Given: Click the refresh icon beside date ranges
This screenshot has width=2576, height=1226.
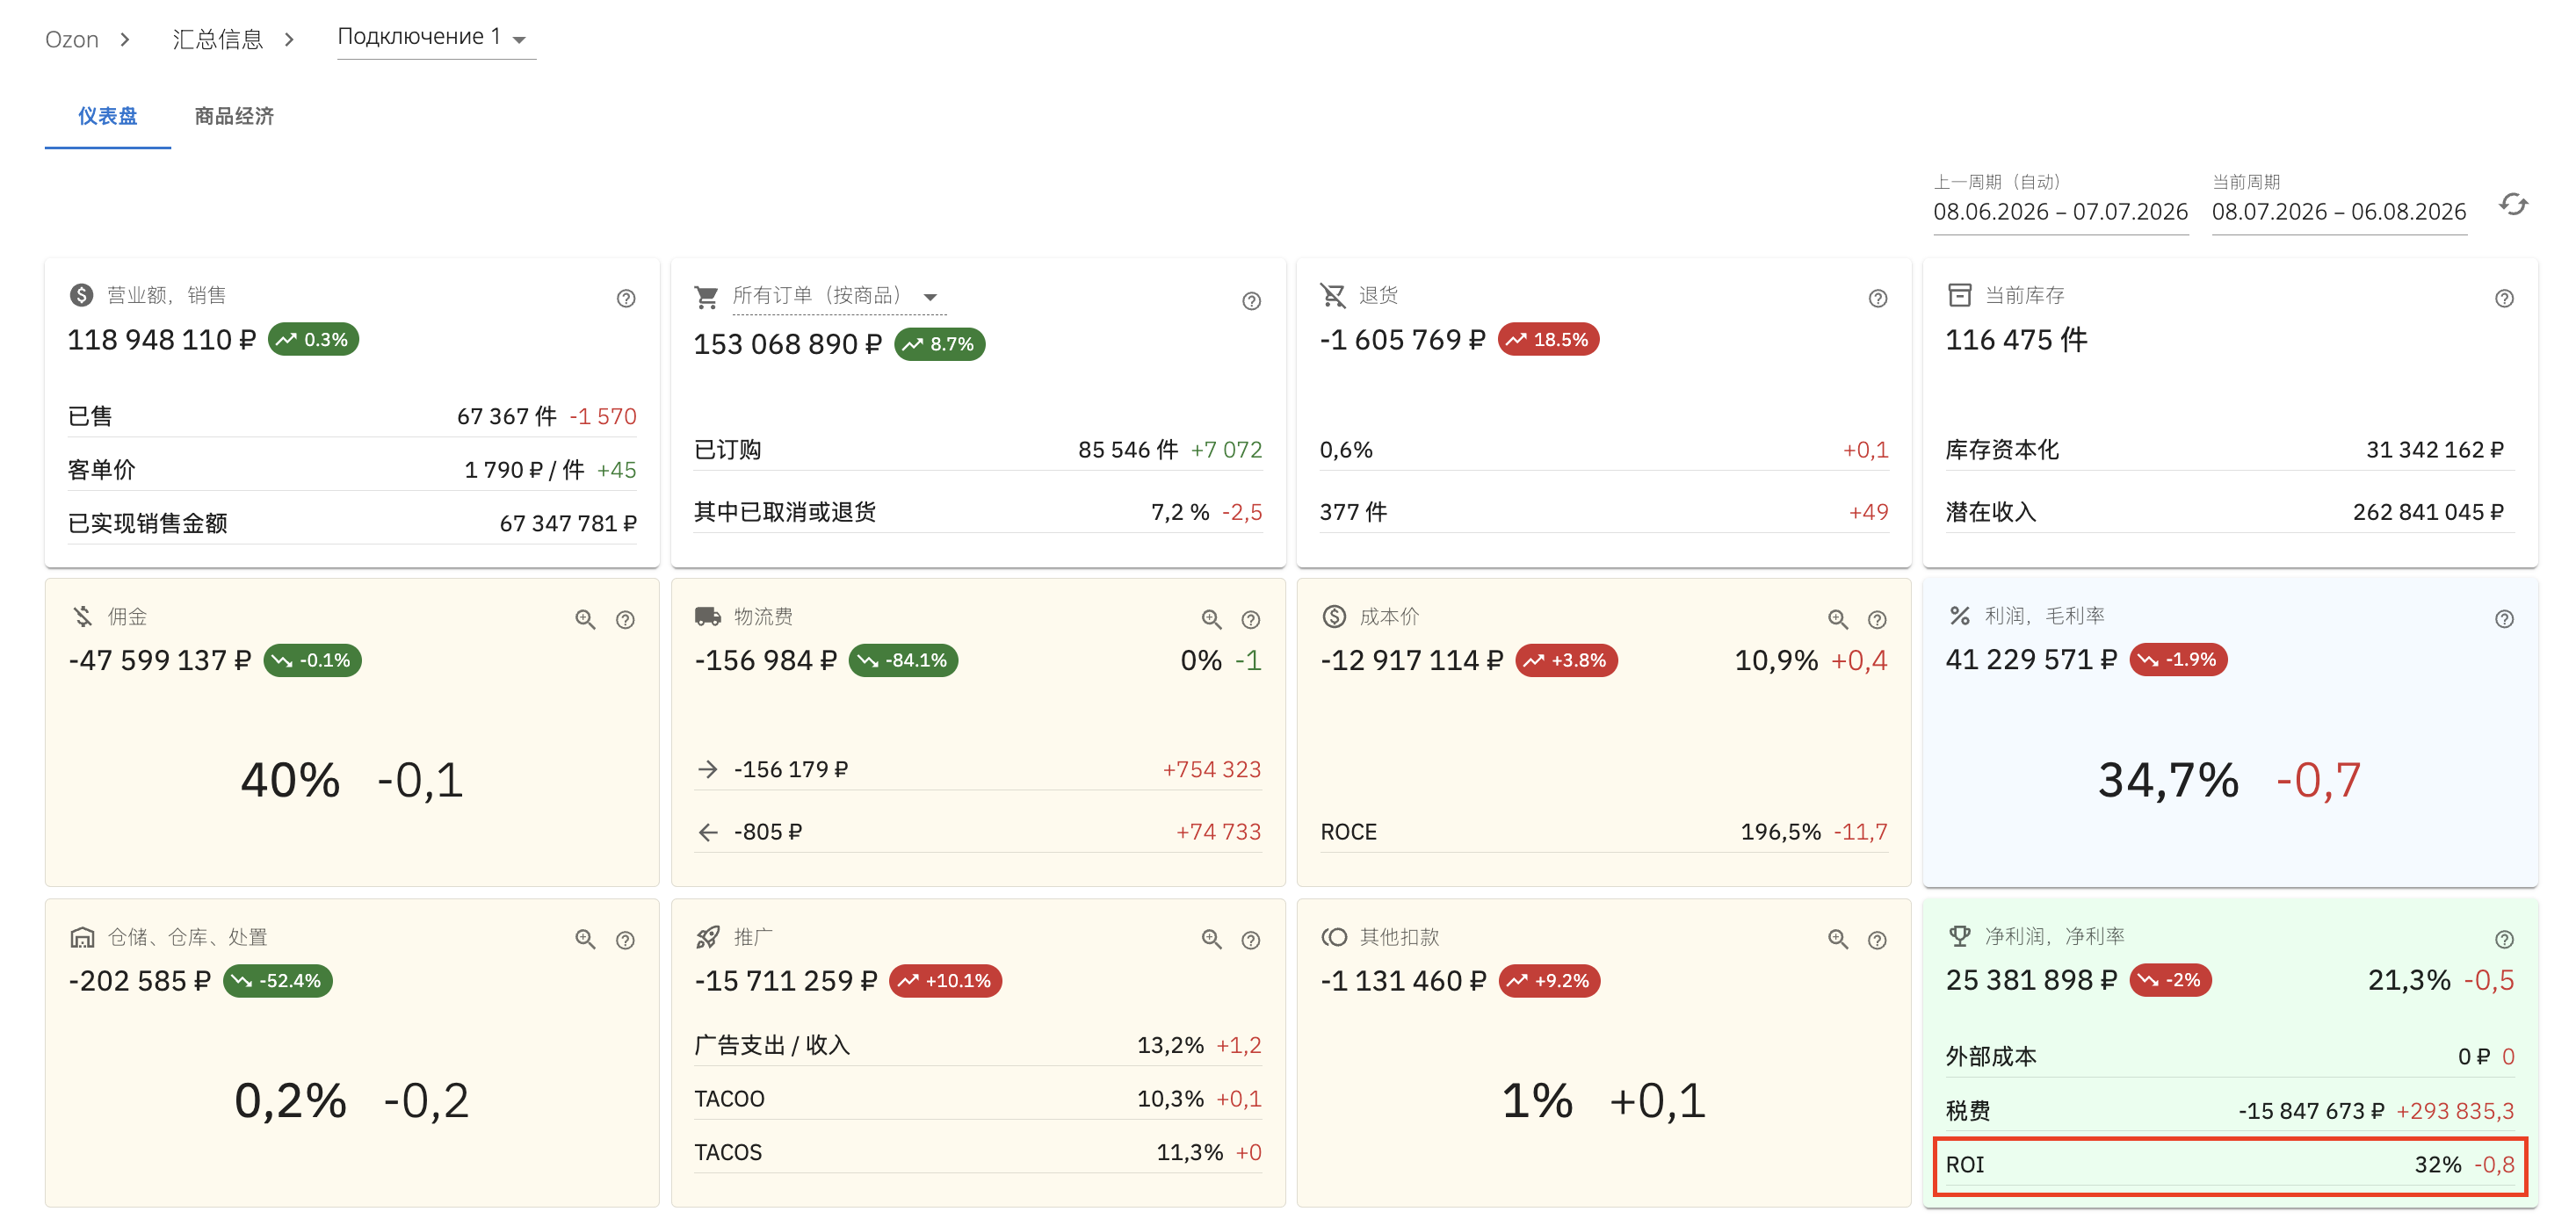Looking at the screenshot, I should click(2513, 205).
